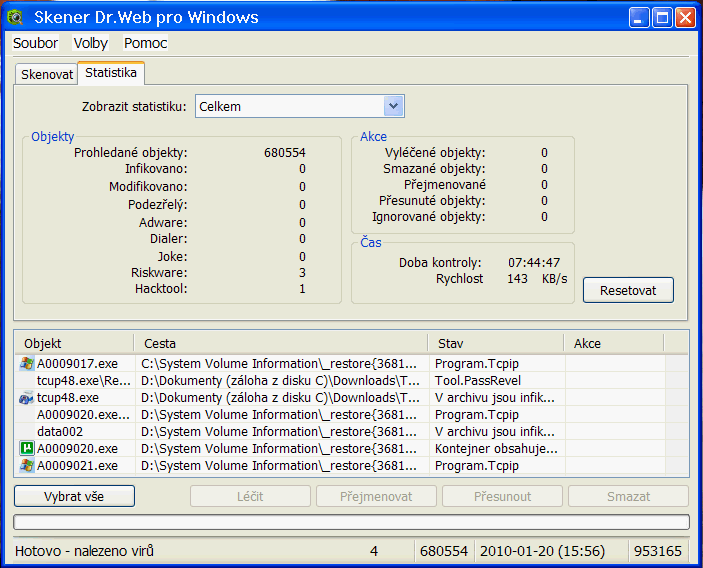
Task: Minimize the Dr.Web scanner window
Action: 639,18
